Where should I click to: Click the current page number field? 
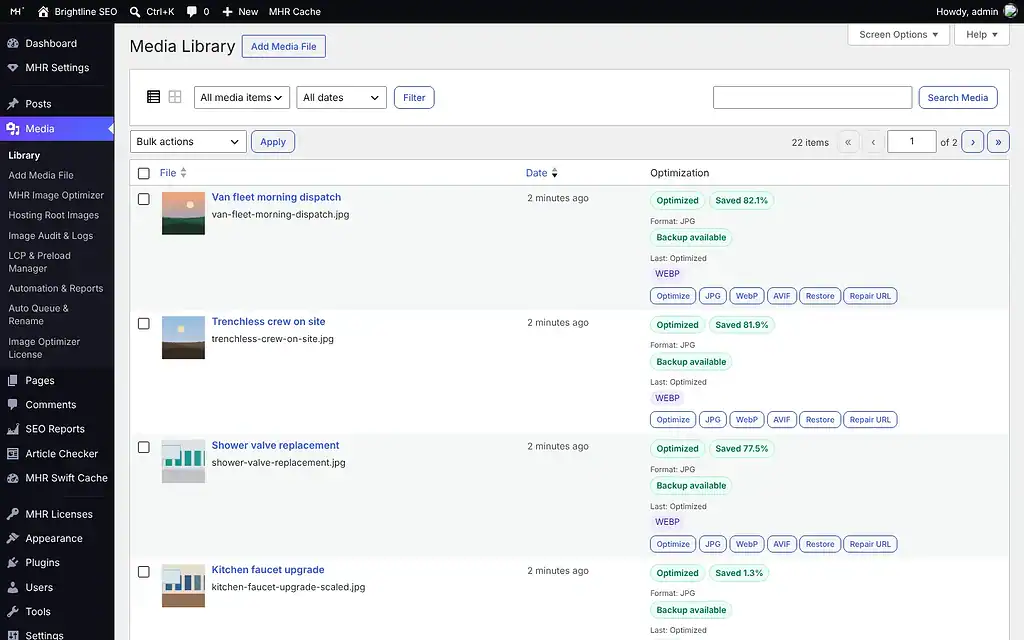click(x=912, y=142)
